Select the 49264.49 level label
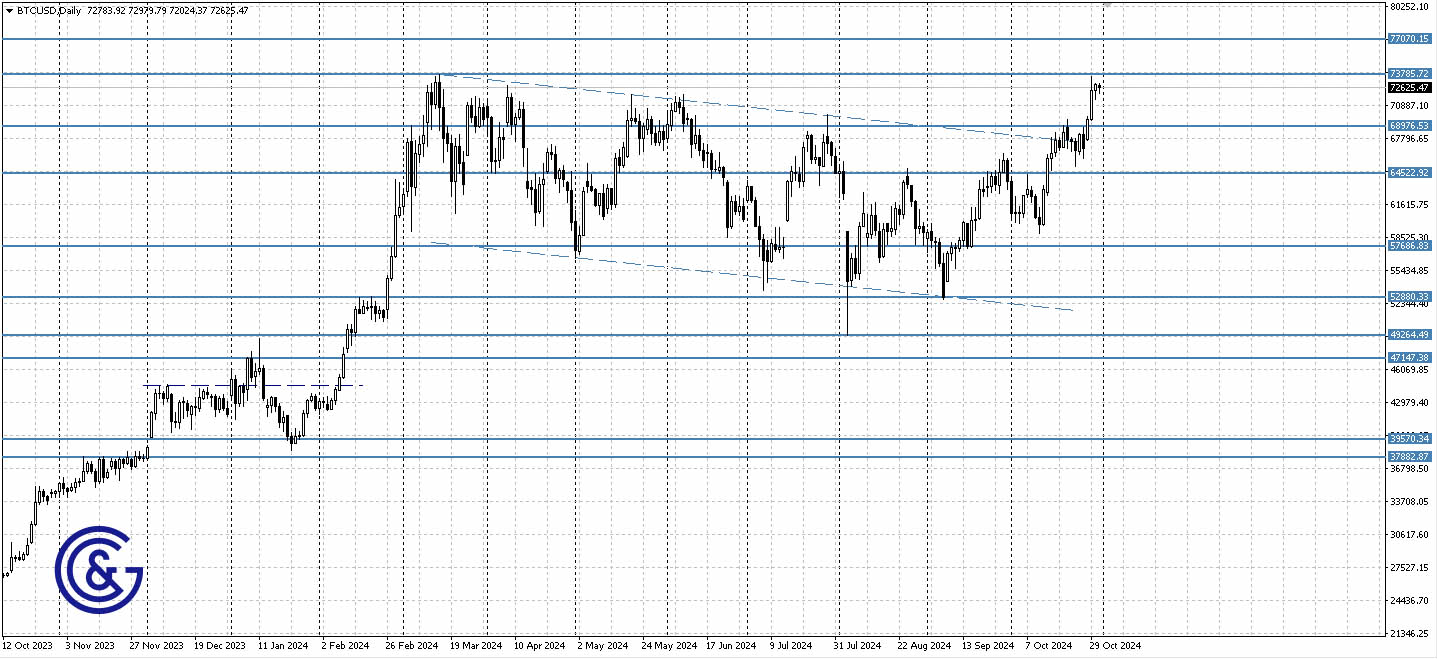 [1409, 335]
